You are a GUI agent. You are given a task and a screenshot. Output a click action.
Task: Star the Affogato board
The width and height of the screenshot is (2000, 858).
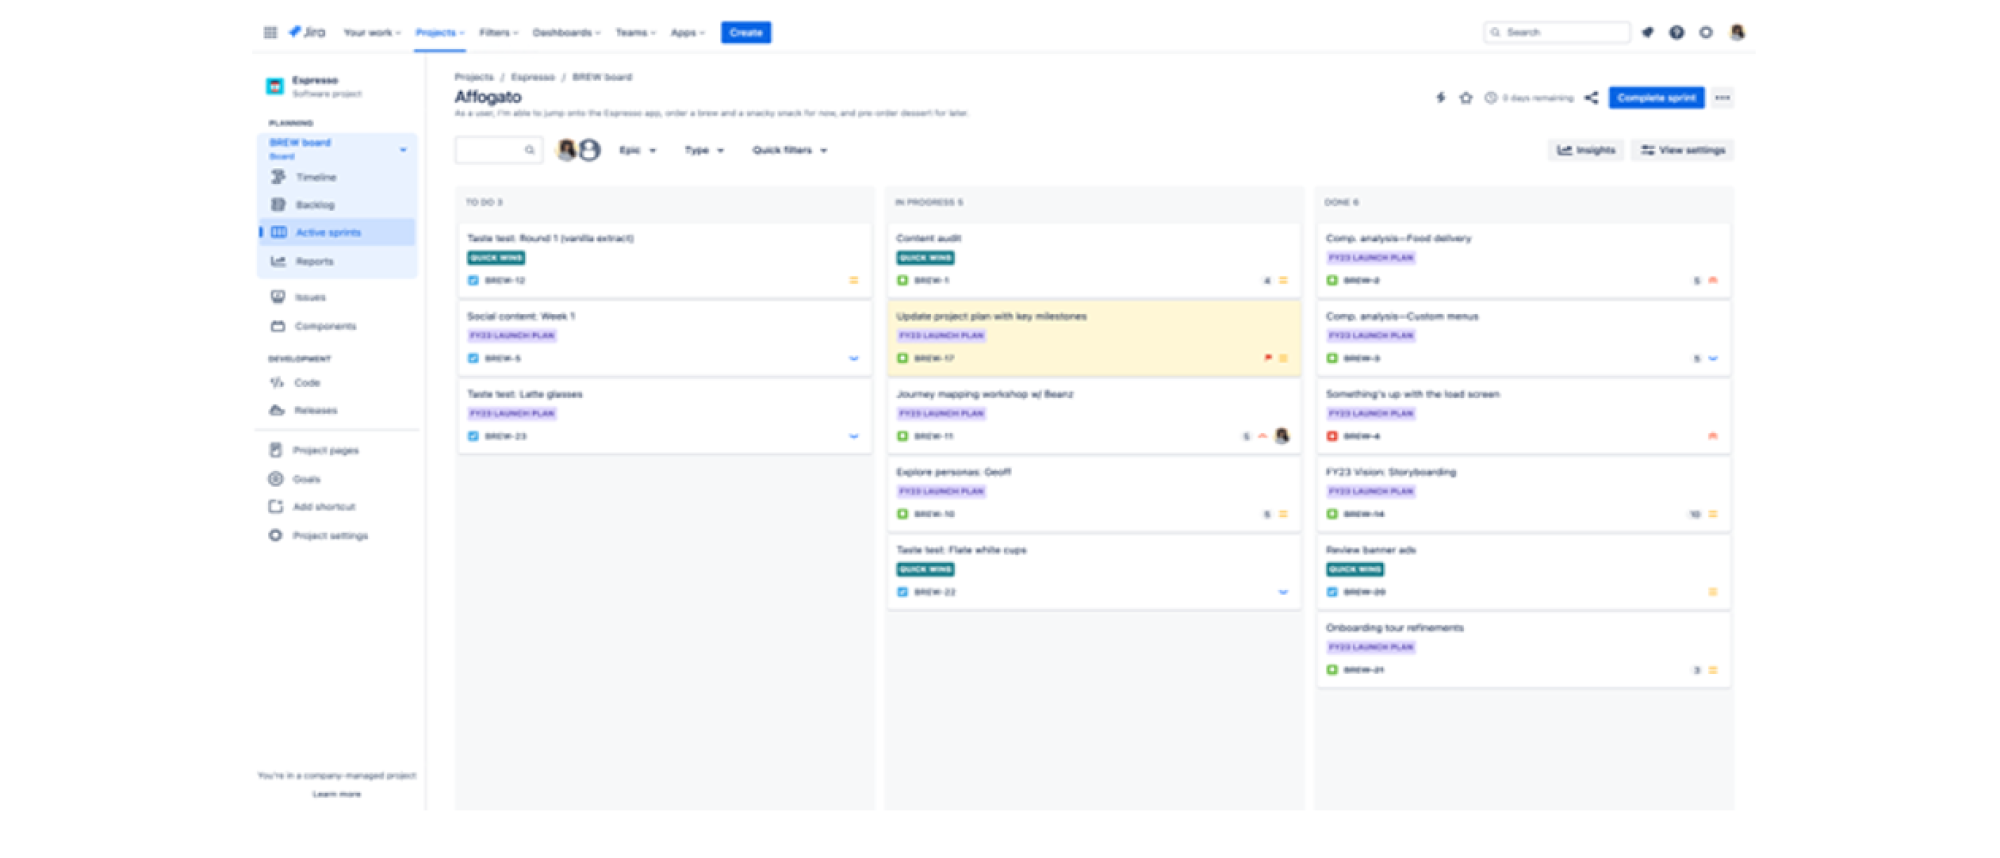(x=1466, y=98)
